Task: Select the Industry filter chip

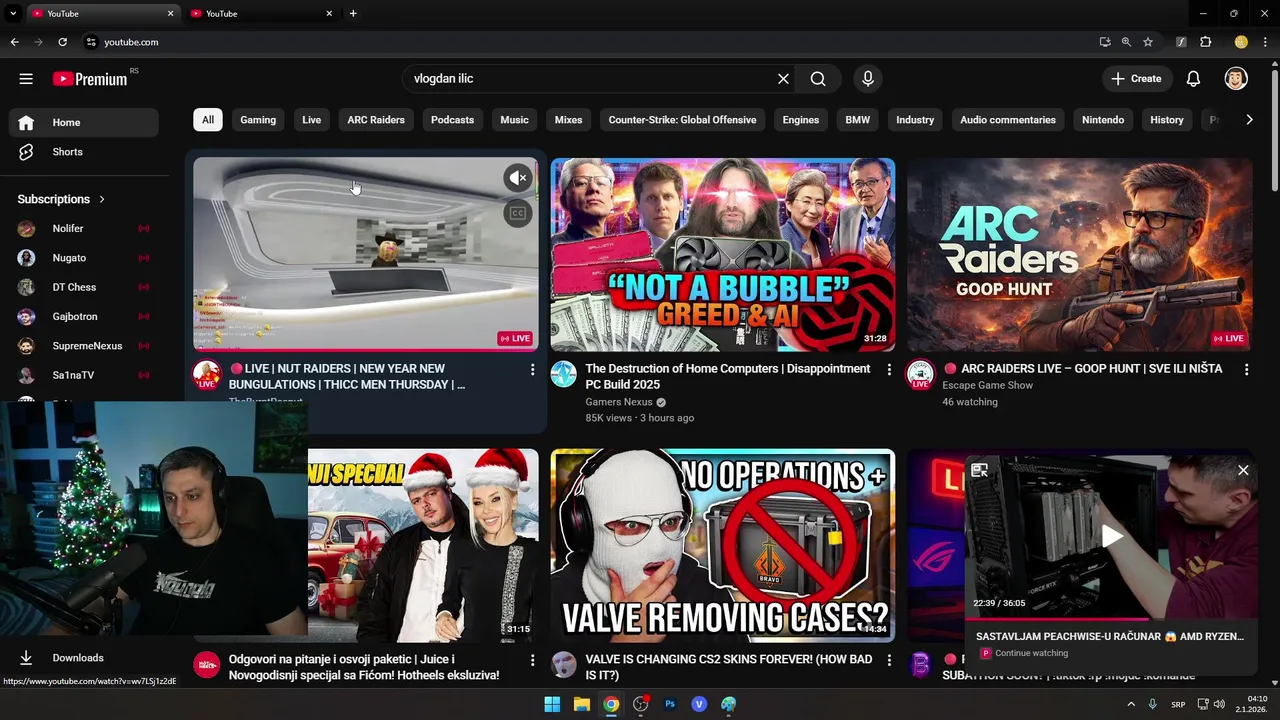Action: (915, 120)
